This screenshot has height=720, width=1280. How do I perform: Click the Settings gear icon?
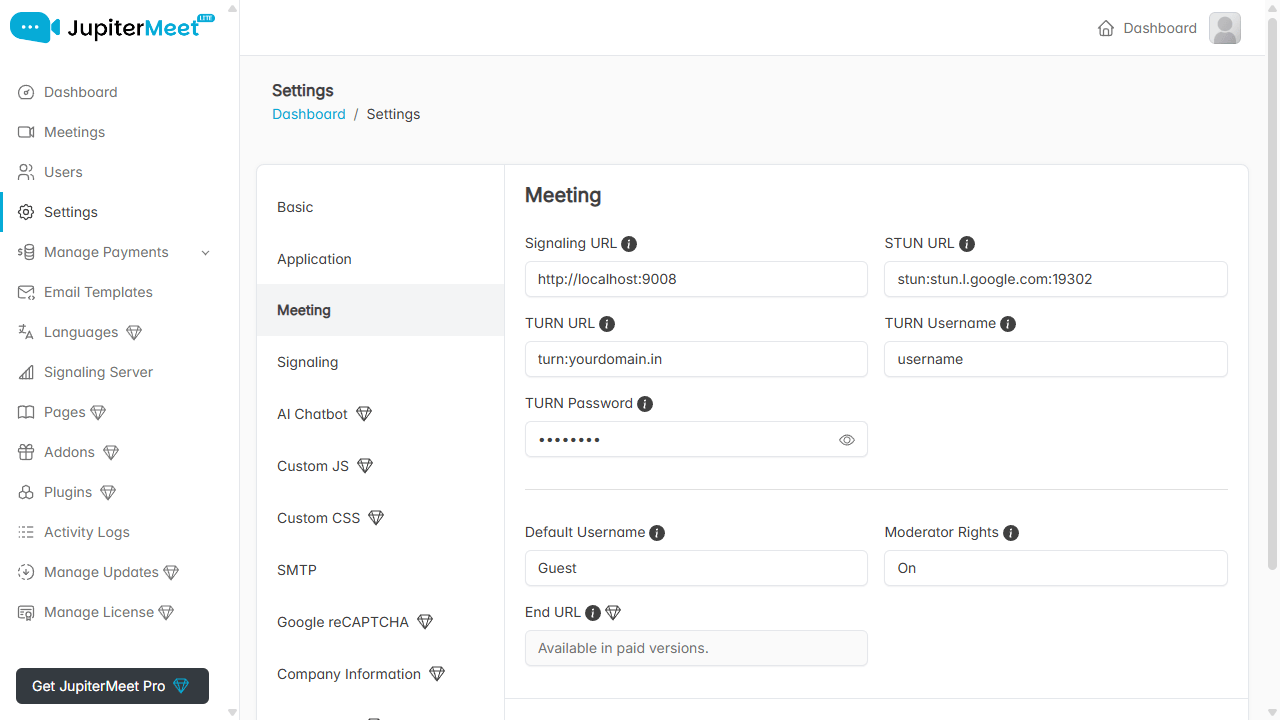(26, 212)
